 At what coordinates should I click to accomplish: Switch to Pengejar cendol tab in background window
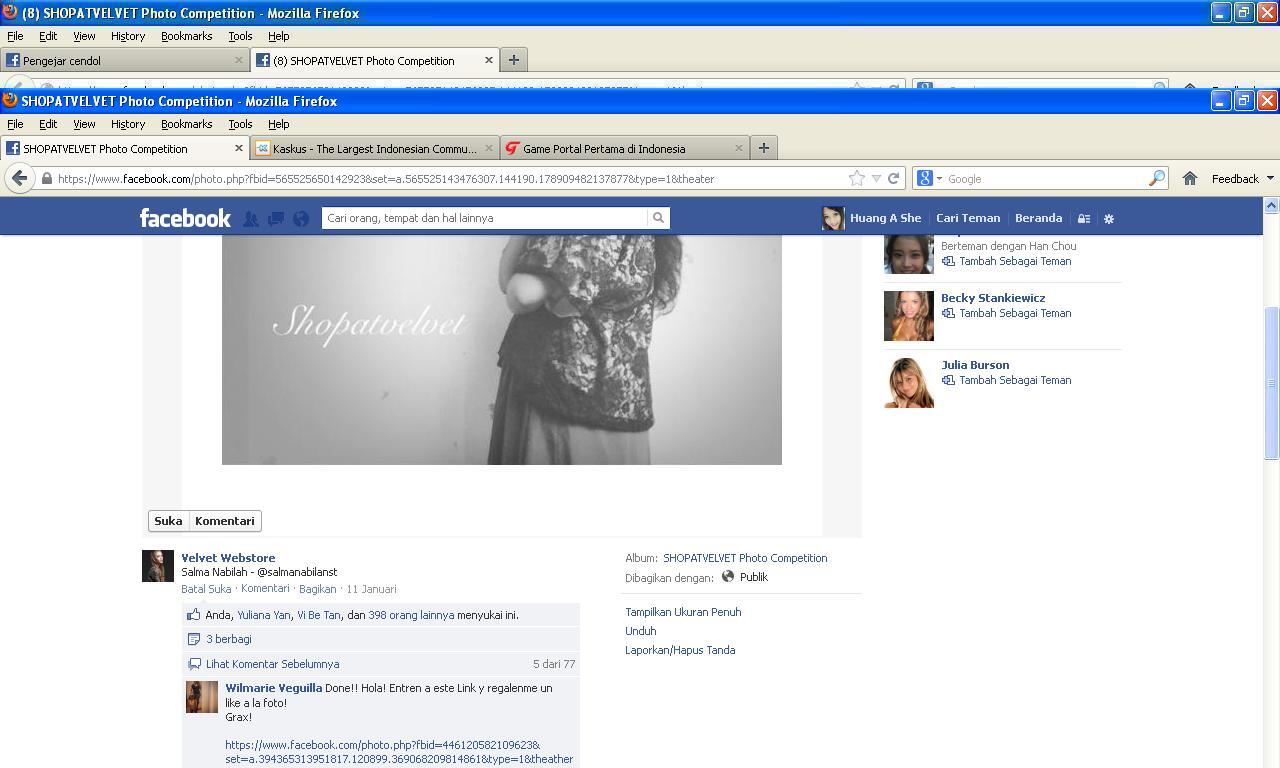click(x=125, y=60)
